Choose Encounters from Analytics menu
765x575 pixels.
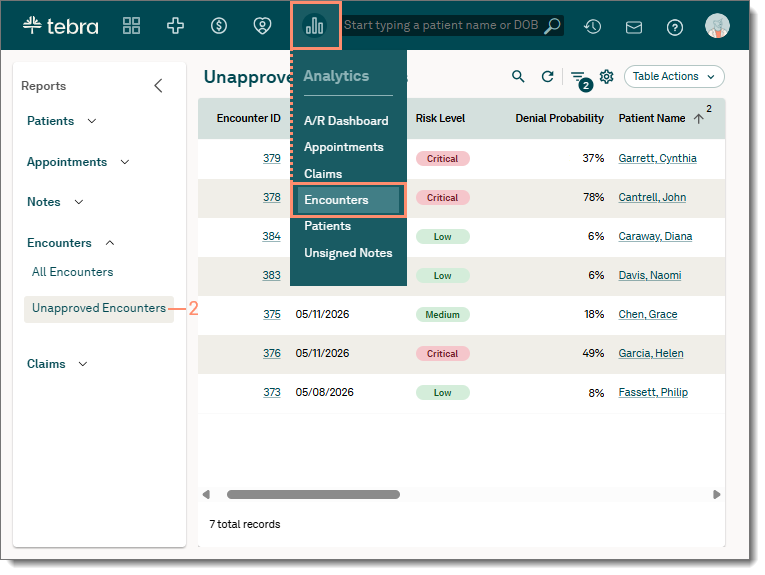(x=348, y=200)
